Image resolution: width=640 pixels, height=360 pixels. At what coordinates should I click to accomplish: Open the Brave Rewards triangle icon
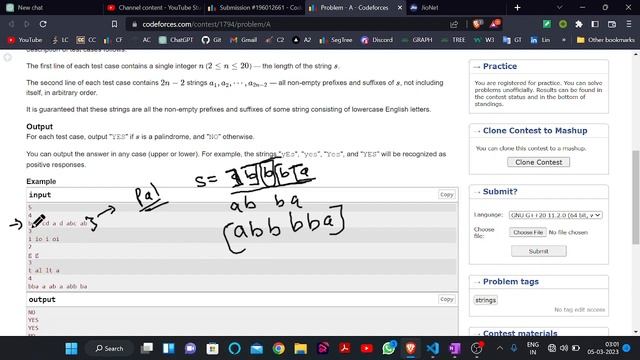pyautogui.click(x=495, y=24)
